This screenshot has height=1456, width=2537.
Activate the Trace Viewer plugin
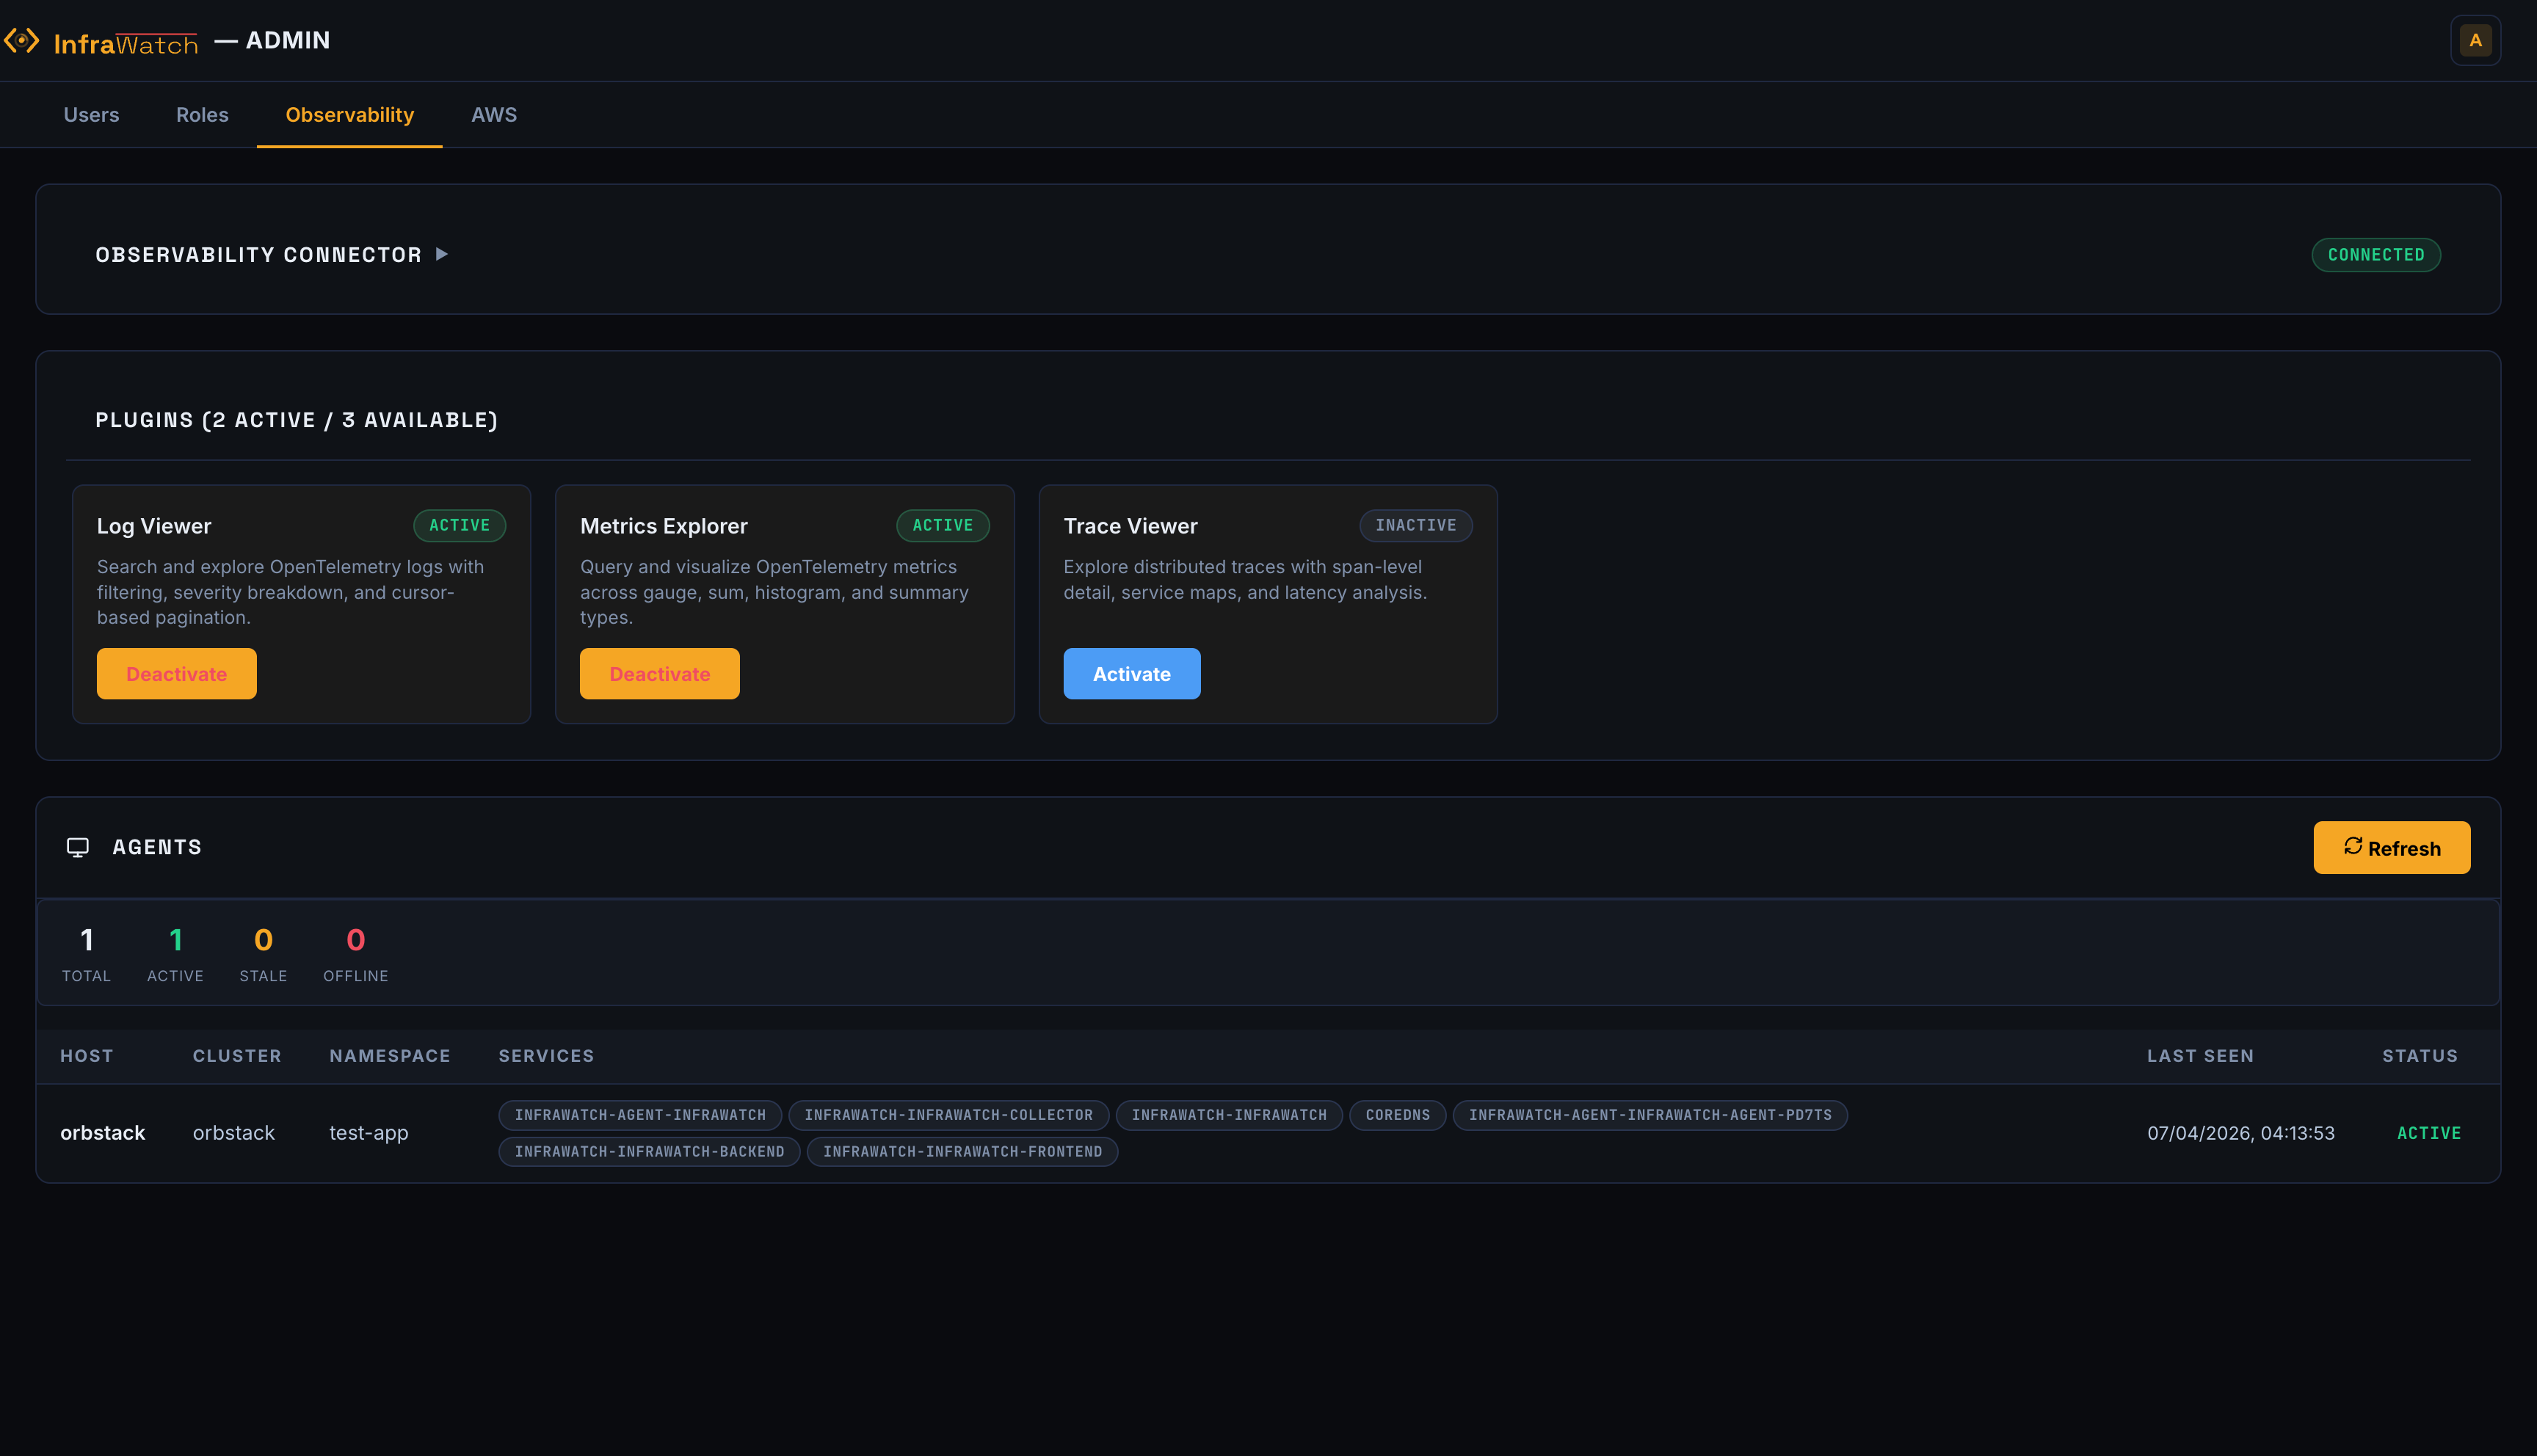tap(1131, 673)
